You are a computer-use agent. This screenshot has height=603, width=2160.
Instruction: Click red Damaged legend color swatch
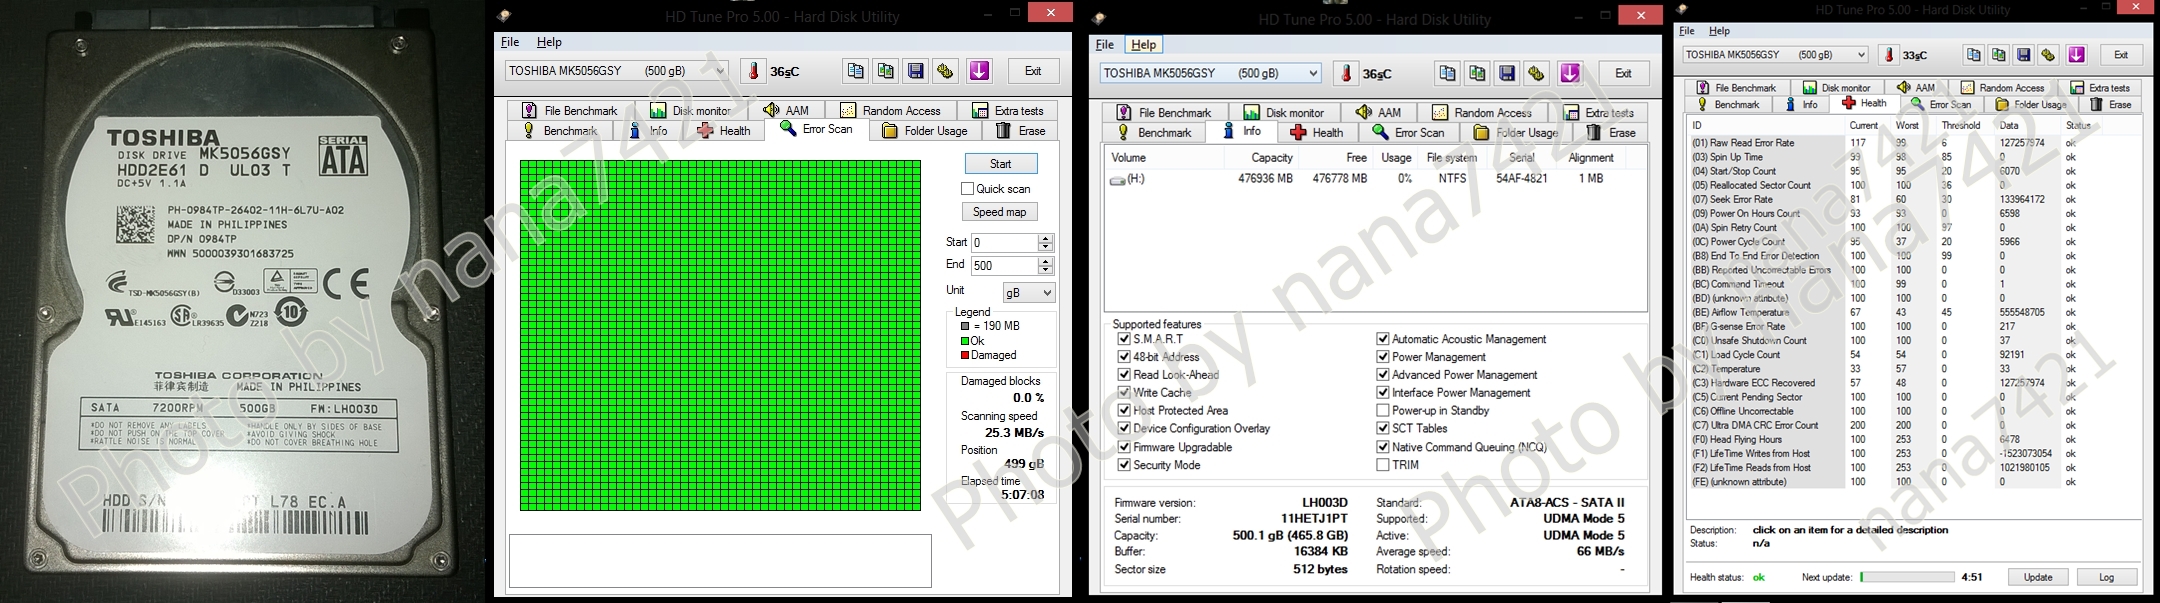[965, 355]
